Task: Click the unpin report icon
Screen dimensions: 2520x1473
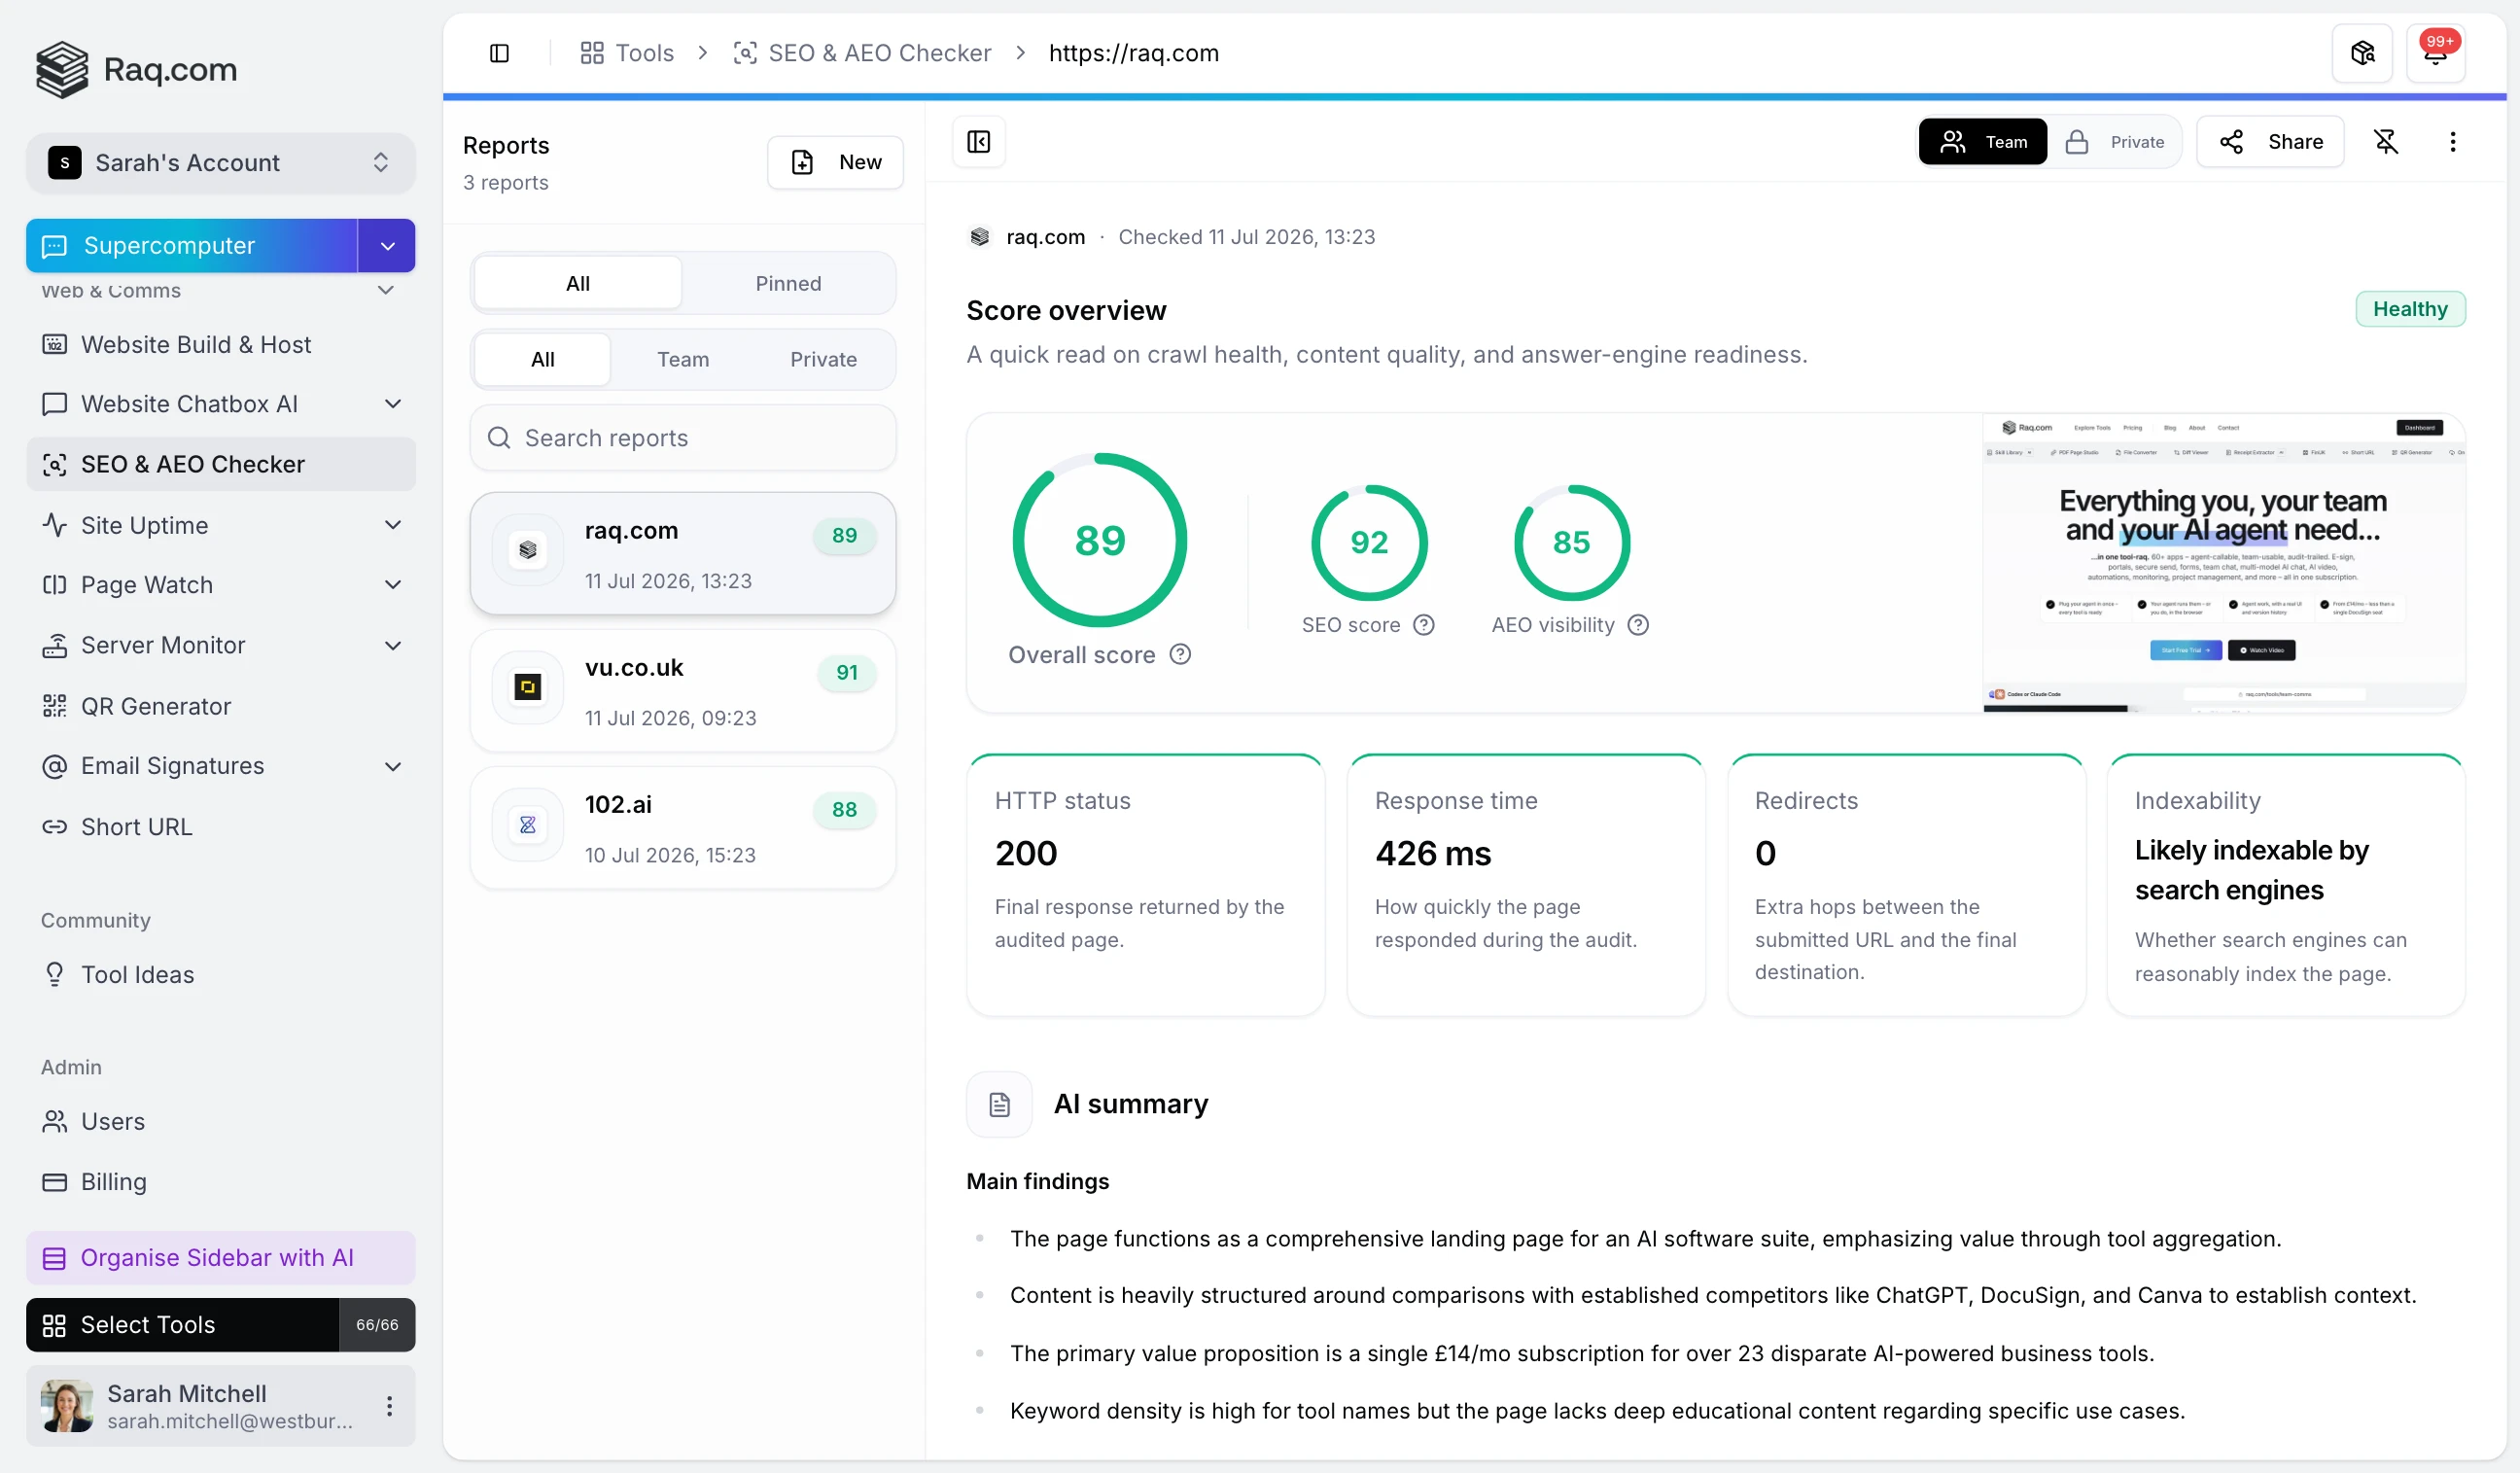Action: (x=2386, y=142)
